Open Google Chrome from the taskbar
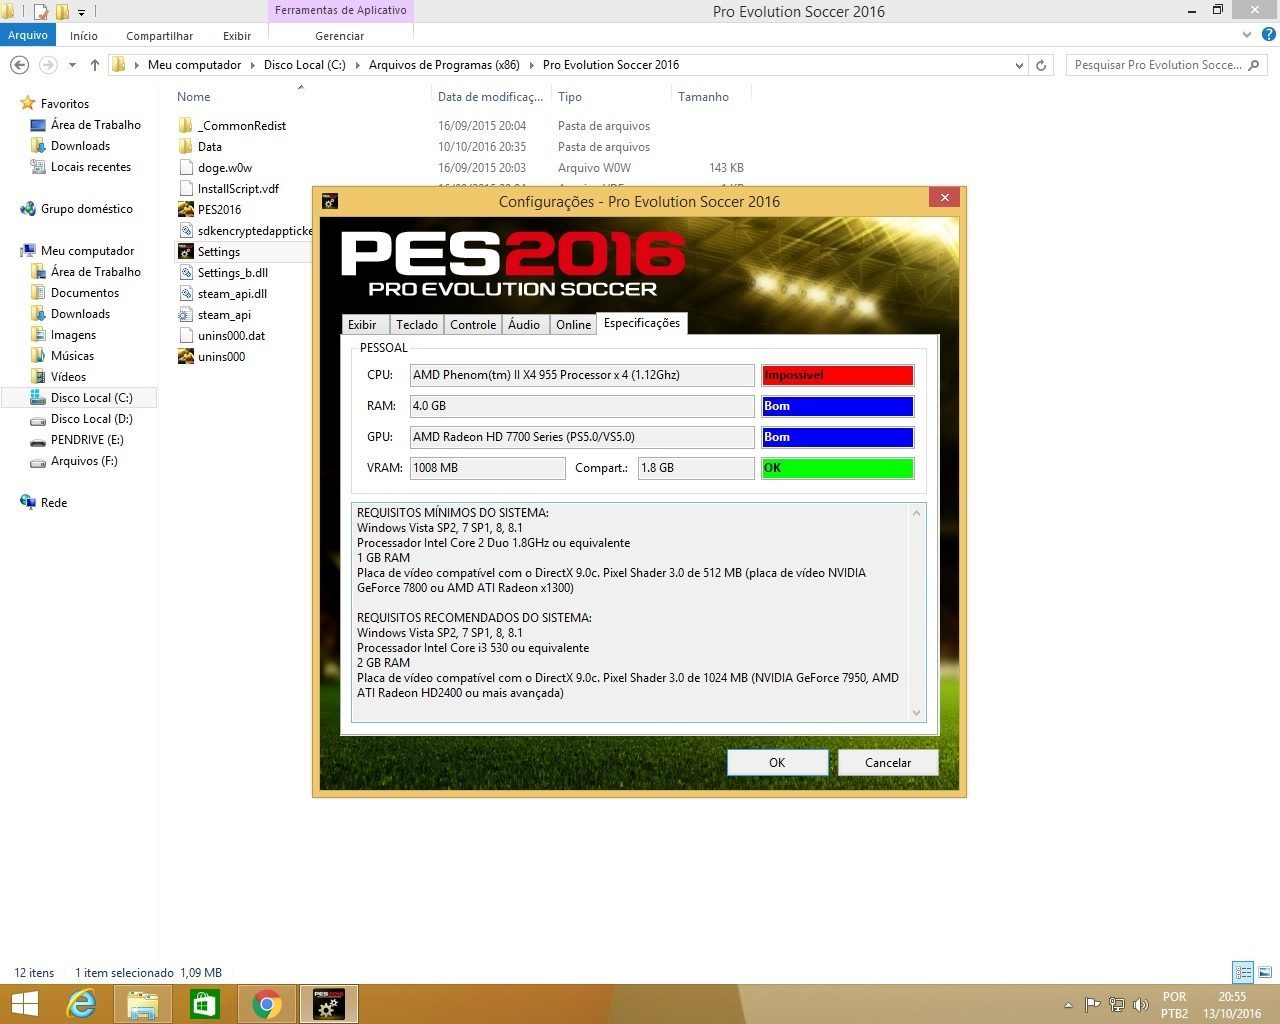Screen dimensions: 1280x1024 (x=266, y=1004)
